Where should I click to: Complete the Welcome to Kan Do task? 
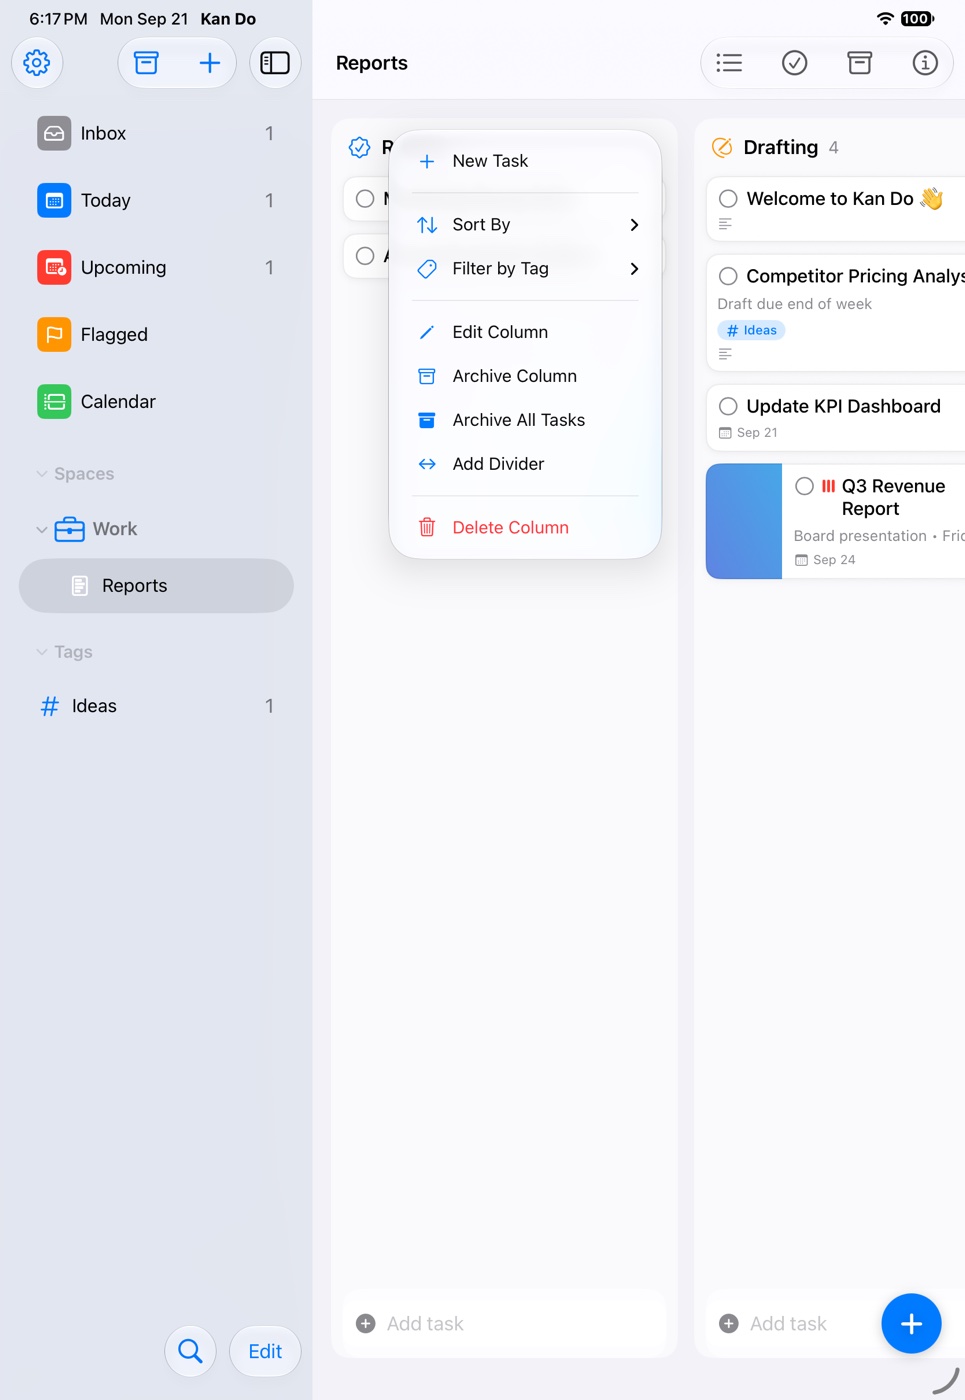pyautogui.click(x=729, y=199)
